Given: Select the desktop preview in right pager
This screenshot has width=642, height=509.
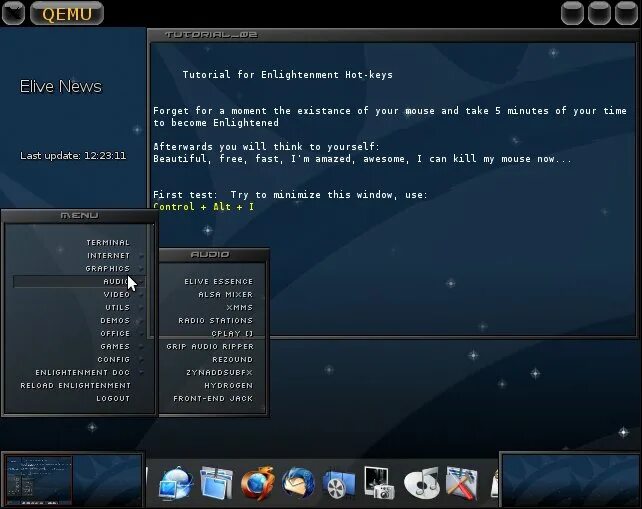Looking at the screenshot, I should 569,480.
